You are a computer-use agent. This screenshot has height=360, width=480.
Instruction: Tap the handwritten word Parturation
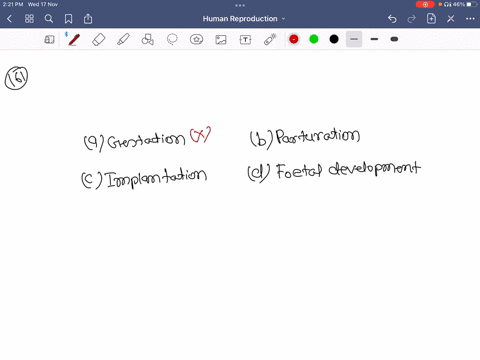pos(318,137)
